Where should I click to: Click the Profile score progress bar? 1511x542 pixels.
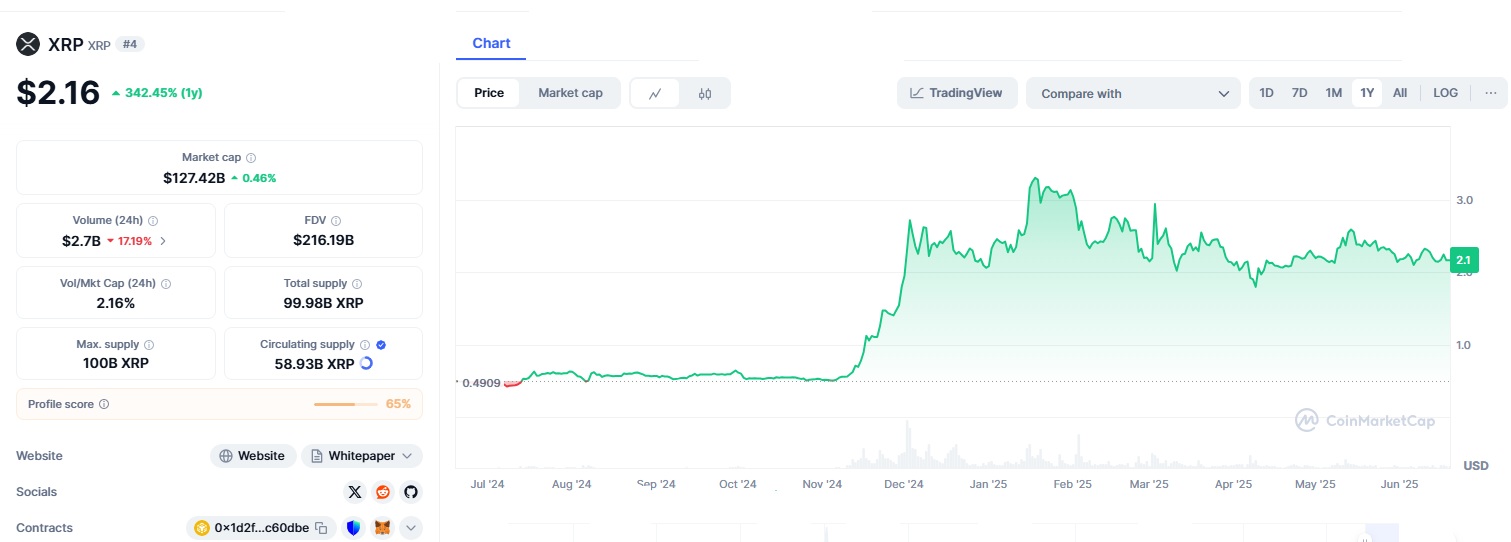(334, 404)
